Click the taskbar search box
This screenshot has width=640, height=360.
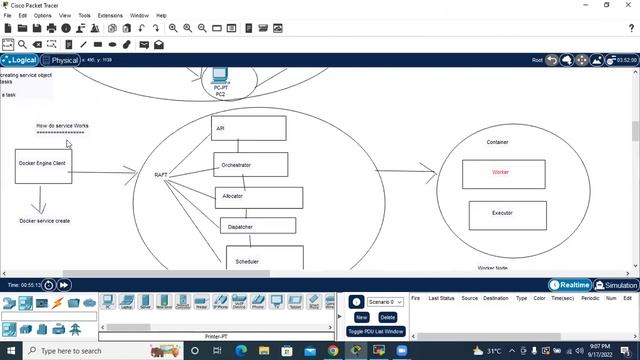click(x=103, y=351)
